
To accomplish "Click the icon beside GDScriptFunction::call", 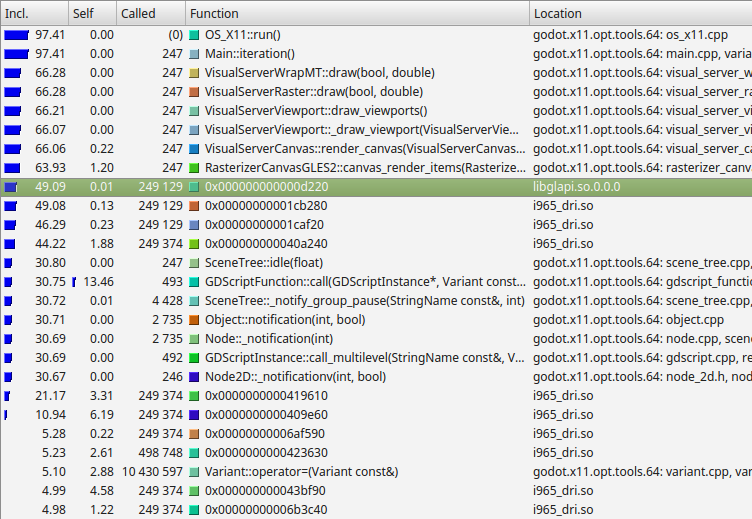I will (x=194, y=282).
